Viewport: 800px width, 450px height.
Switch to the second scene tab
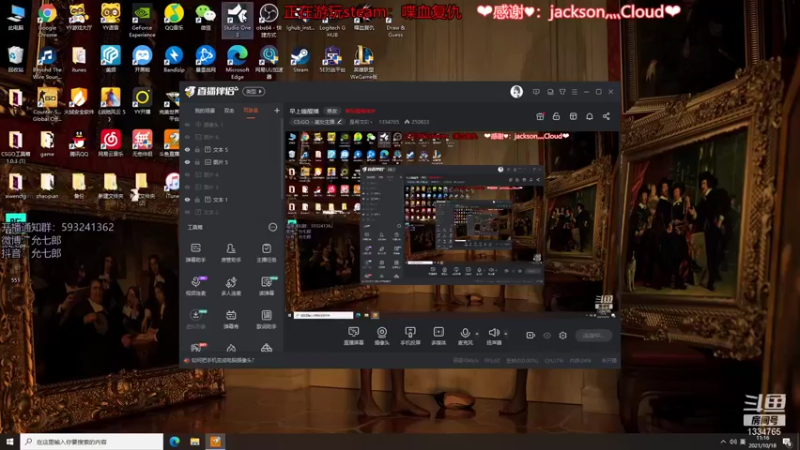[229, 110]
